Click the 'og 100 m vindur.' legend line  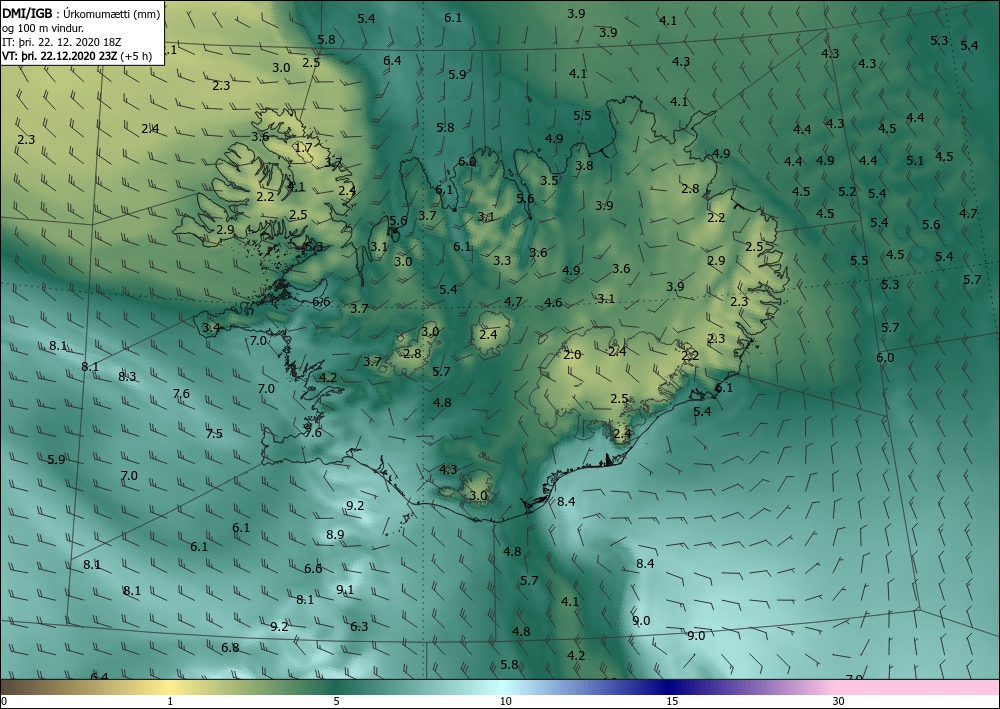43,28
